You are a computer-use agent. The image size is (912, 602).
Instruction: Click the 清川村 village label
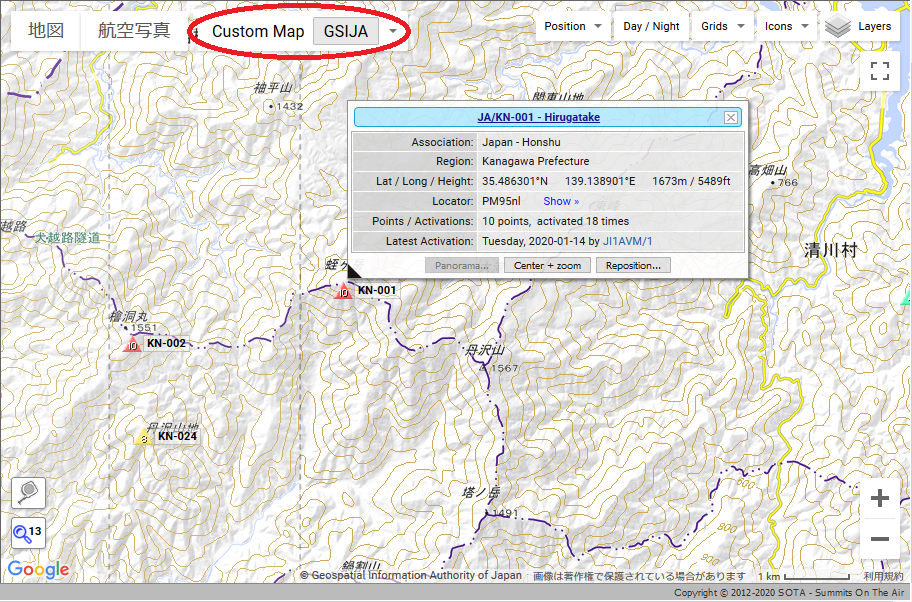pos(831,250)
